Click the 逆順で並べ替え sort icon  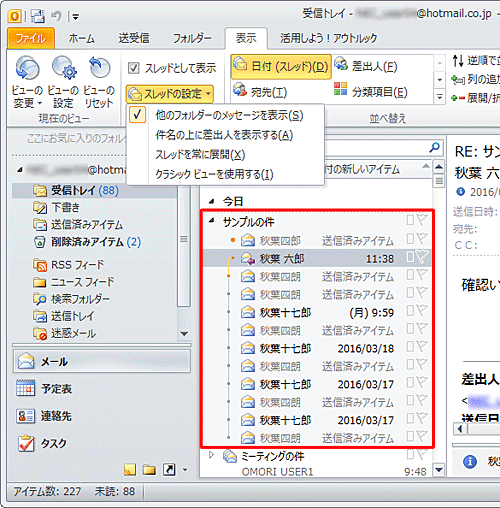coord(458,61)
